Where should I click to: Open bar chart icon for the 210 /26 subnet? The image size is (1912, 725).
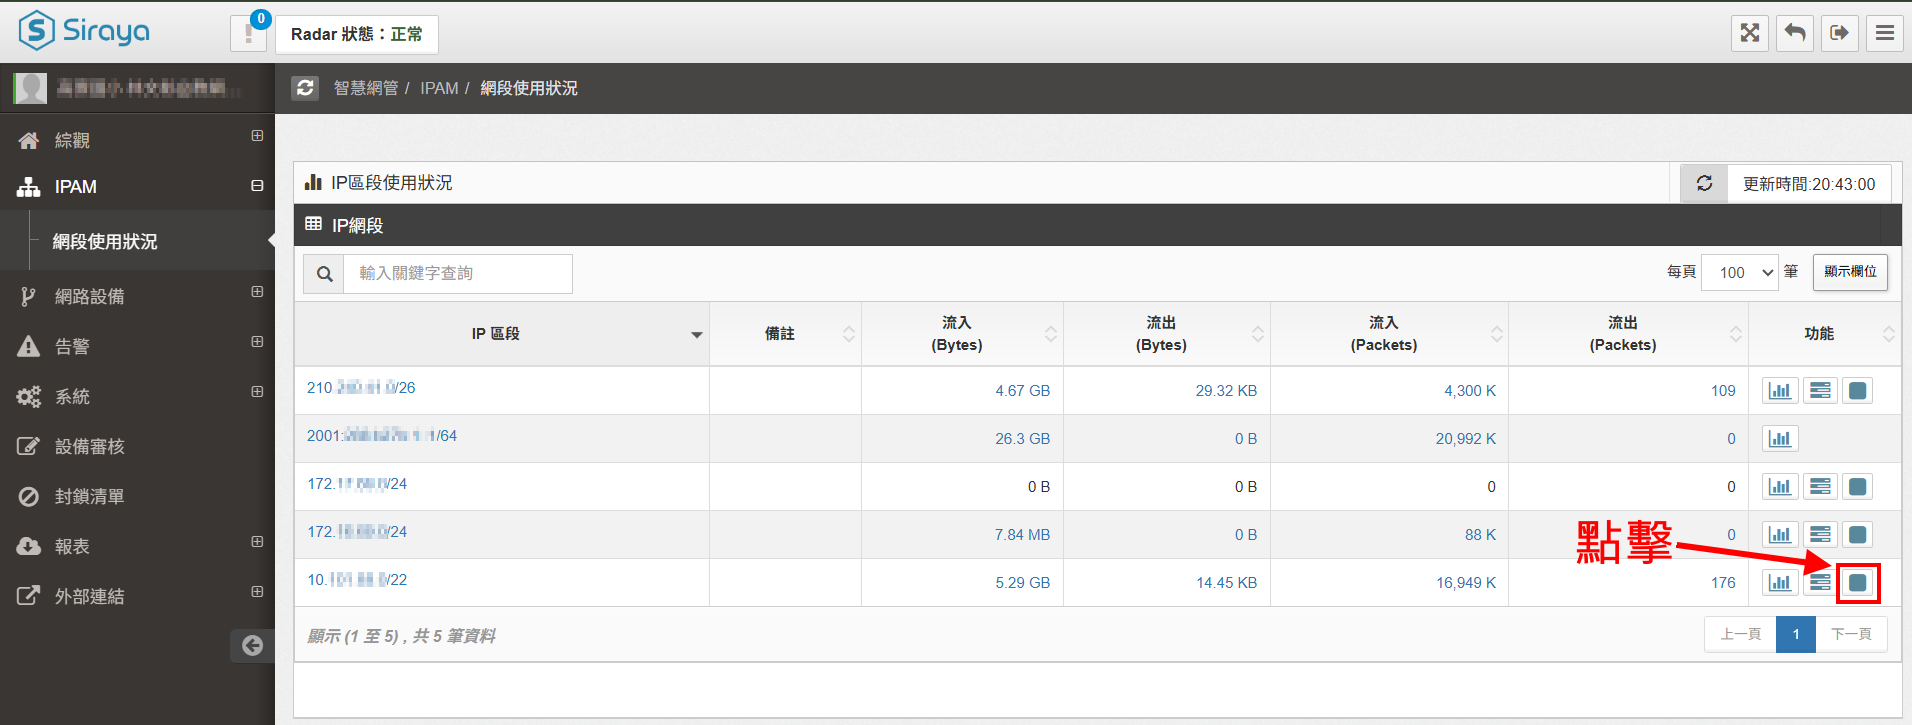1779,391
